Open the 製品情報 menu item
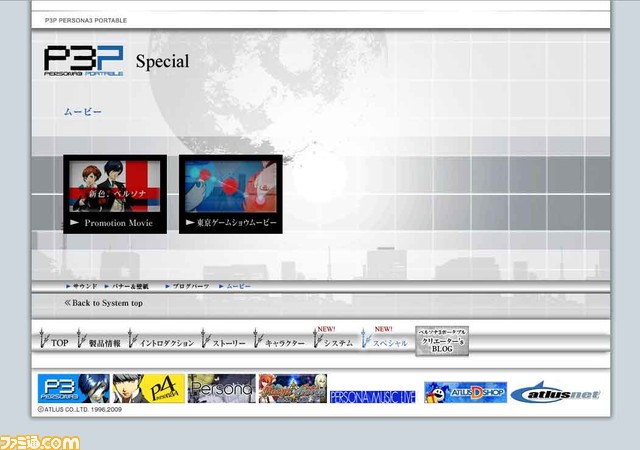The image size is (640, 450). (99, 340)
